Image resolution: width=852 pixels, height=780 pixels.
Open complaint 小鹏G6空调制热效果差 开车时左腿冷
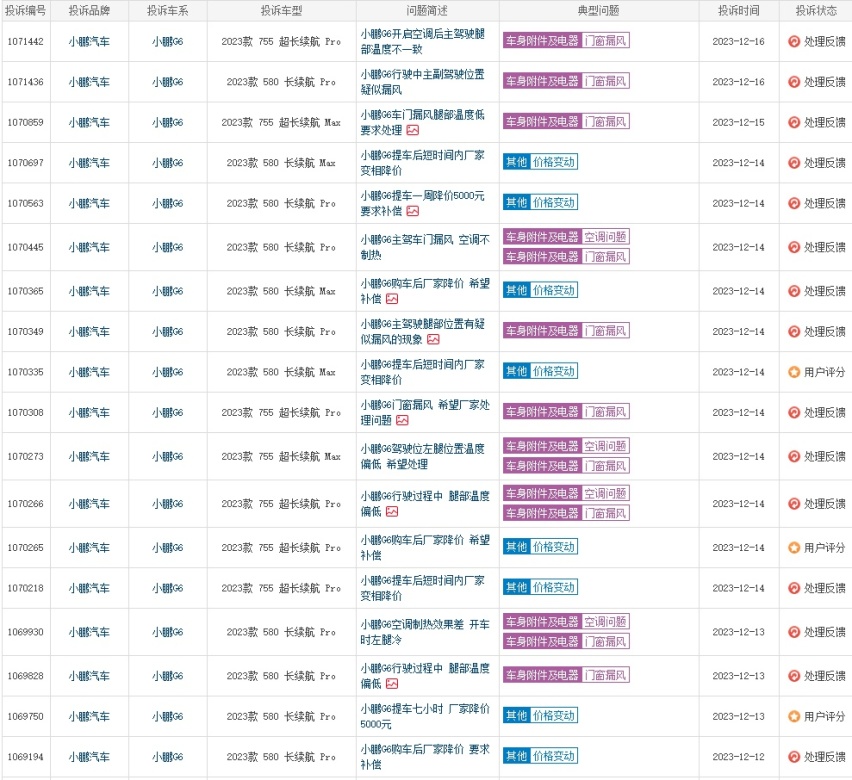coord(425,632)
